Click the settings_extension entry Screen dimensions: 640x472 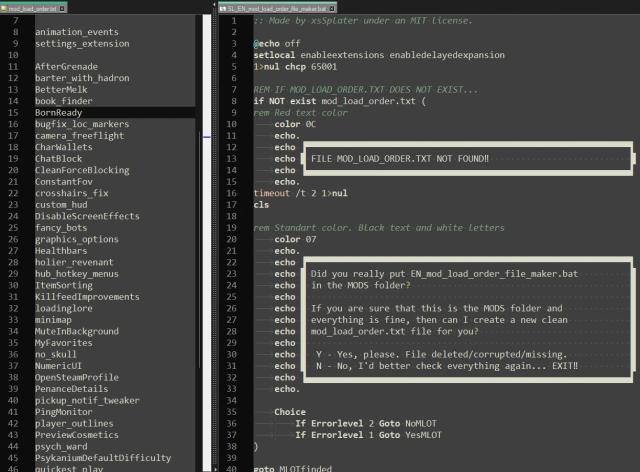click(82, 43)
